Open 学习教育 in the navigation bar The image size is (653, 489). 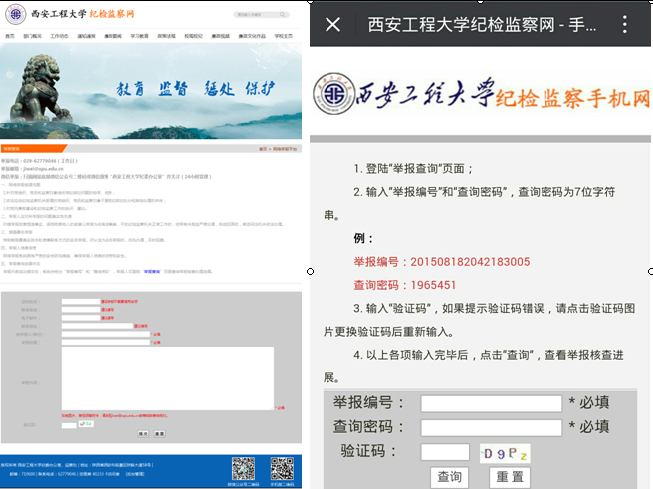click(x=140, y=36)
